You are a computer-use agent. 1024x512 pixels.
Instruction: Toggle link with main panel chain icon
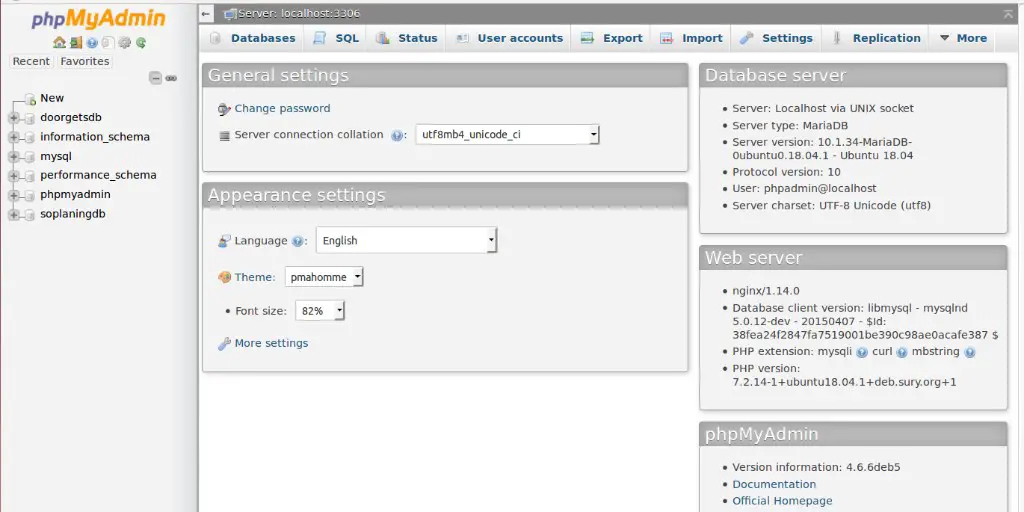click(171, 78)
